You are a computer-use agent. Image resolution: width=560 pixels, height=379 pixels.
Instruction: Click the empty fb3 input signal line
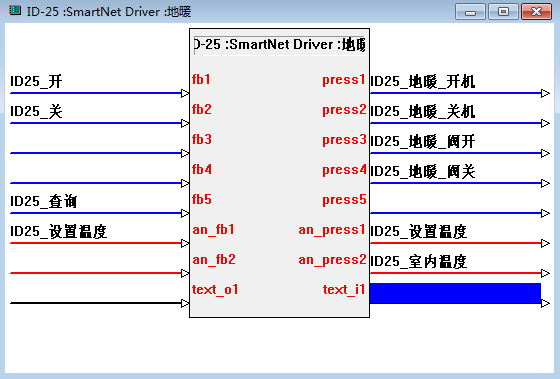pos(96,153)
